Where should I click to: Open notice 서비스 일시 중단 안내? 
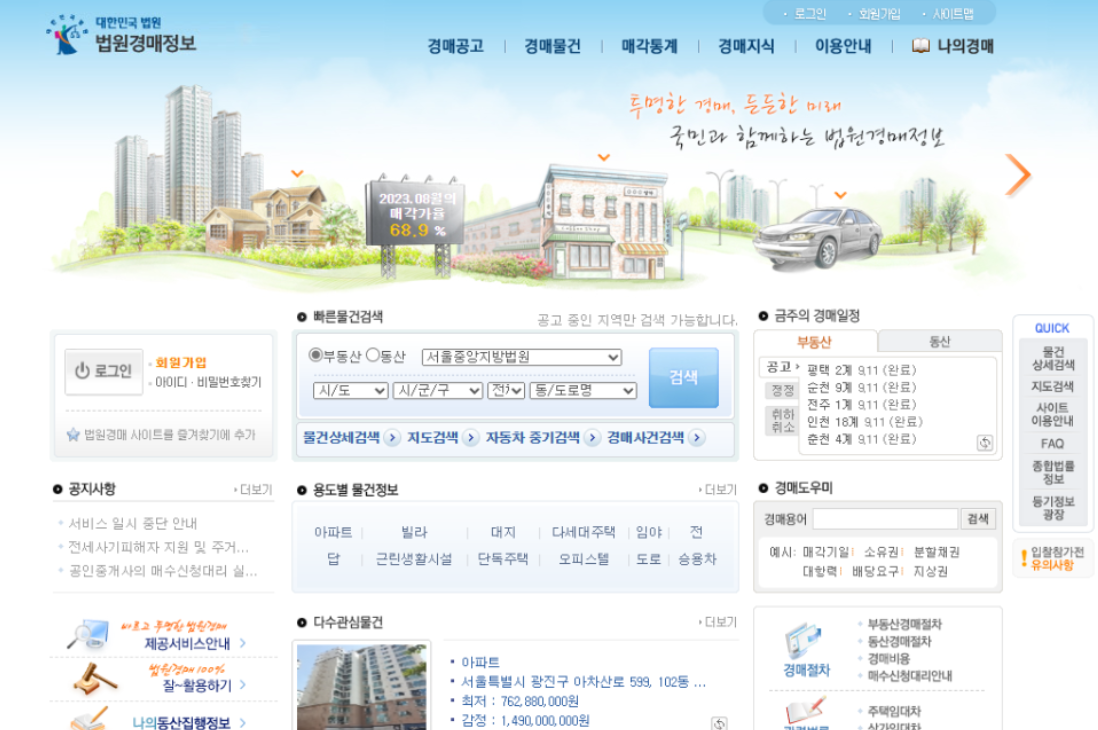(132, 523)
